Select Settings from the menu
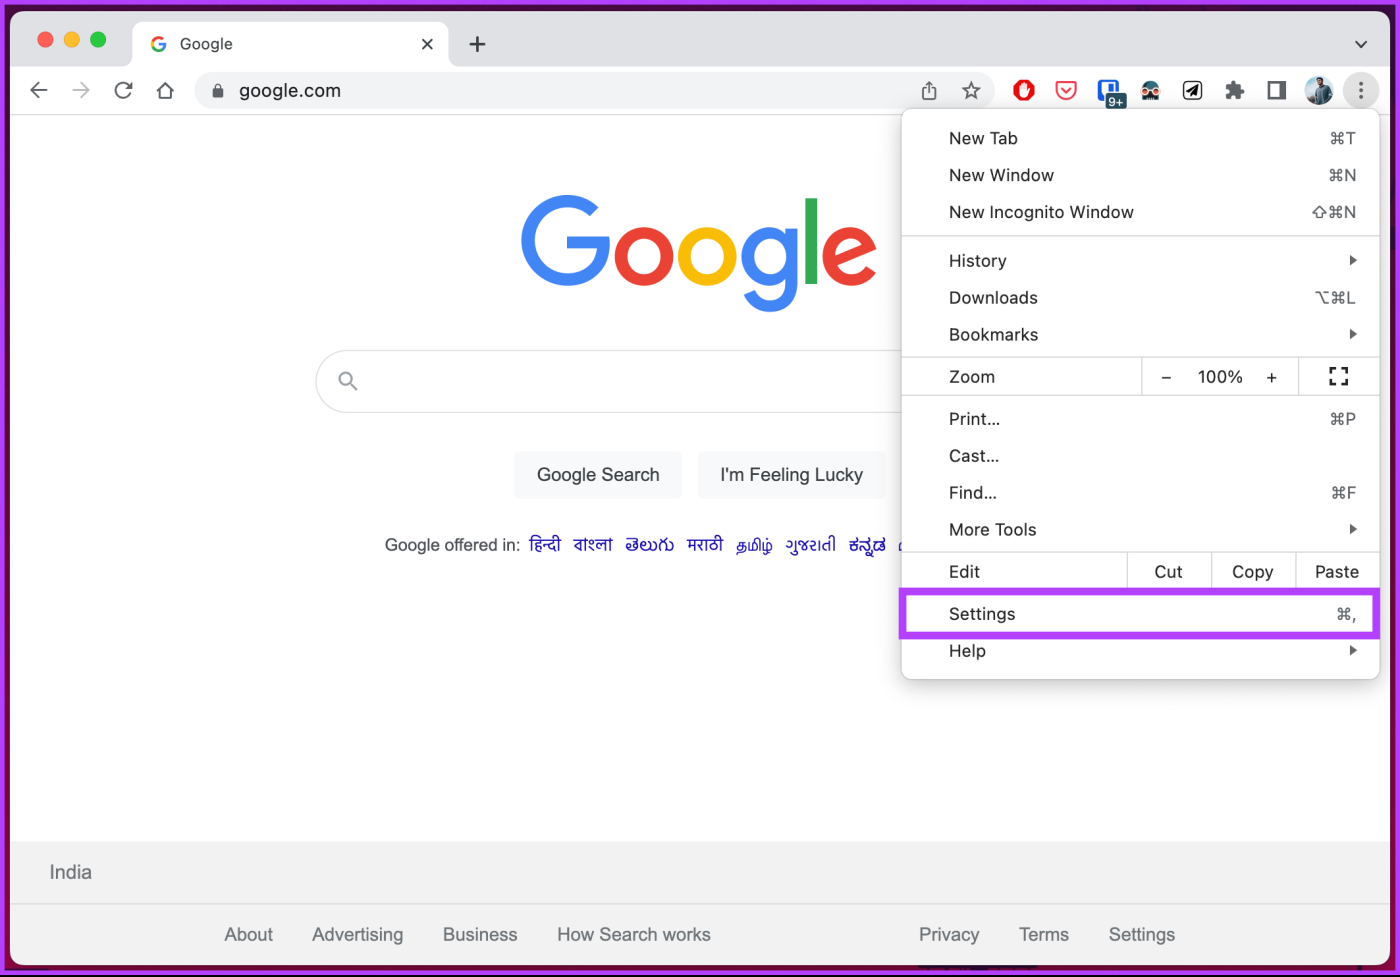 [982, 613]
